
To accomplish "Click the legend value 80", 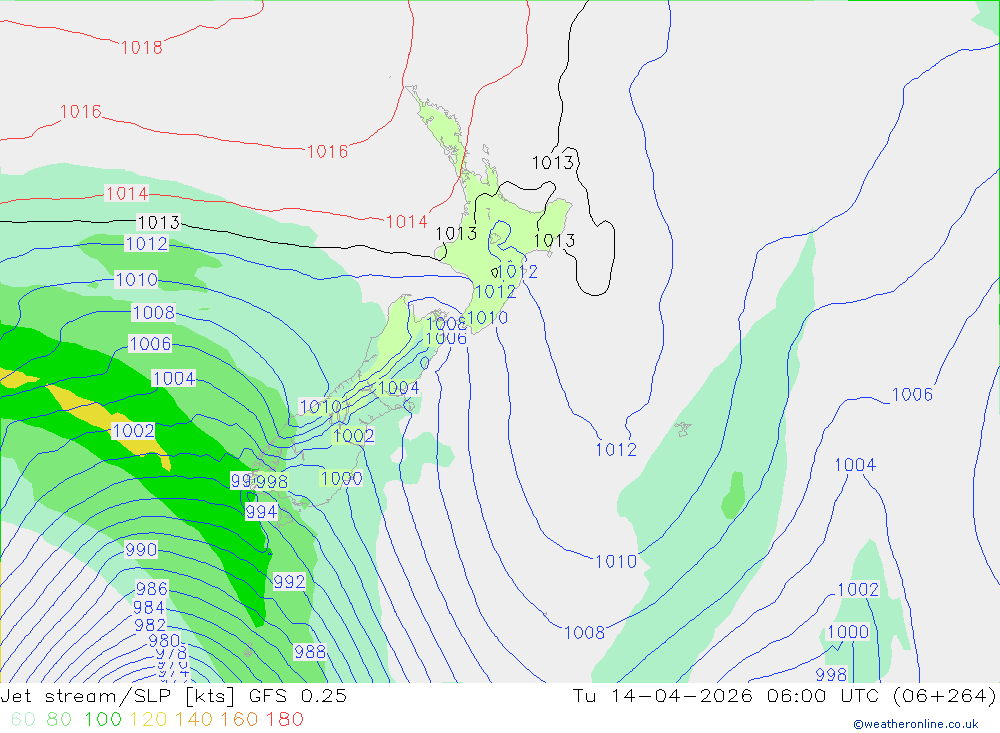I will pos(59,719).
